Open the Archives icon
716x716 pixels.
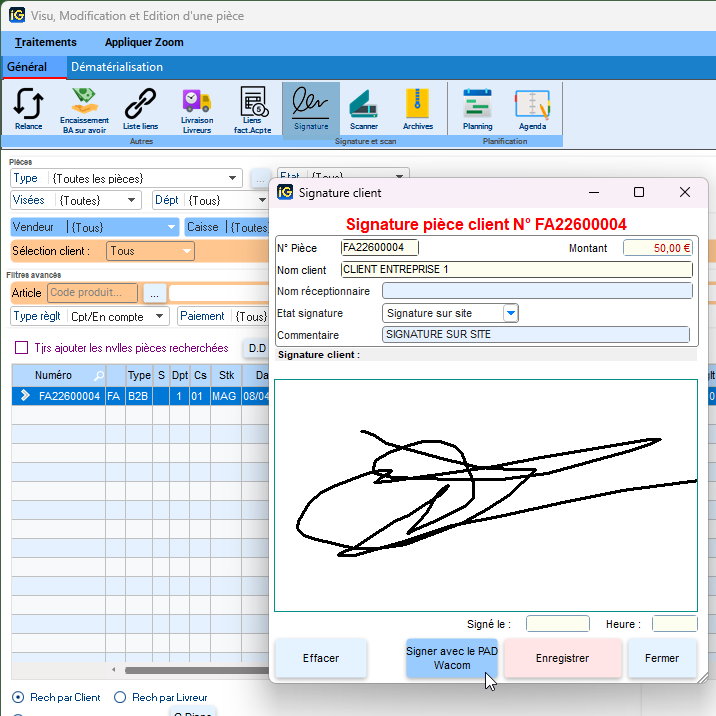point(418,108)
